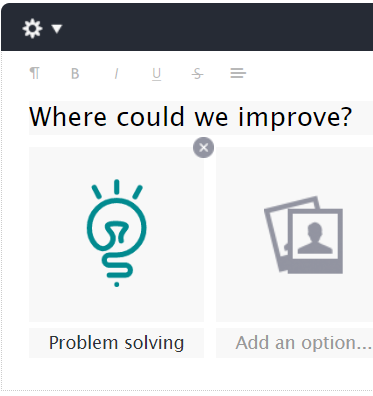Open the text alignment options

click(x=238, y=73)
